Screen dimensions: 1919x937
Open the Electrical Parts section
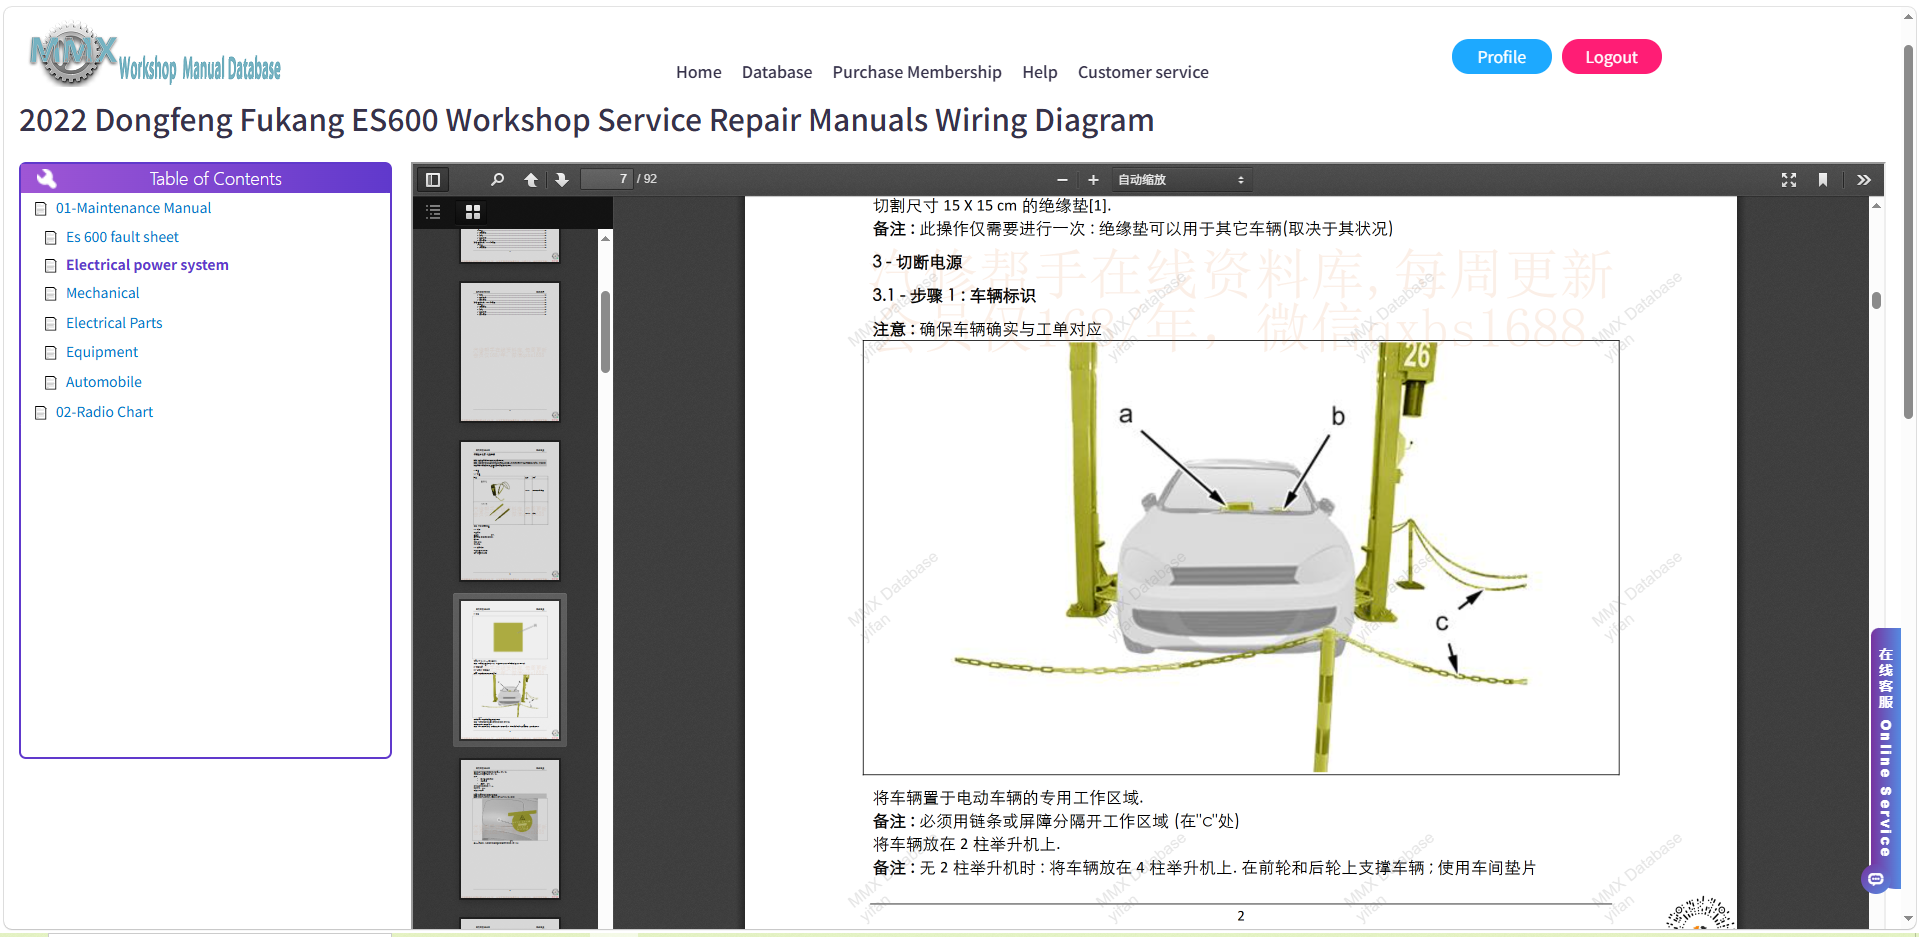click(114, 323)
